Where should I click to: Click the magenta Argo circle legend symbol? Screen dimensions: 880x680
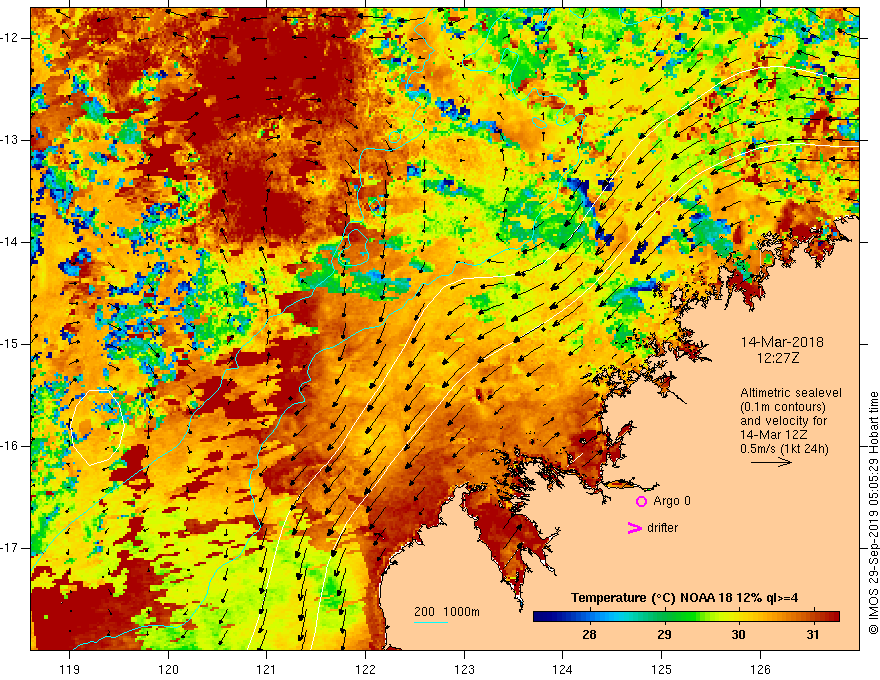coord(641,502)
